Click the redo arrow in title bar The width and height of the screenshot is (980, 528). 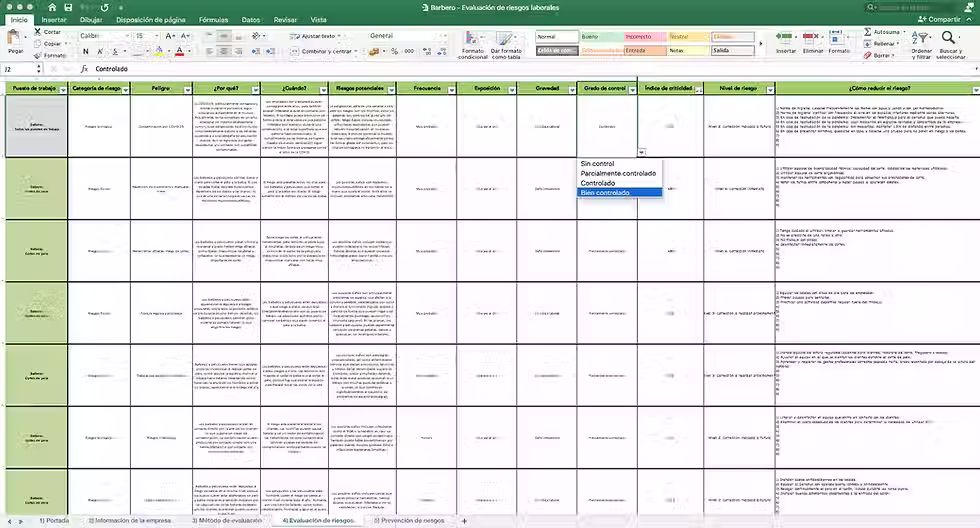(x=104, y=7)
